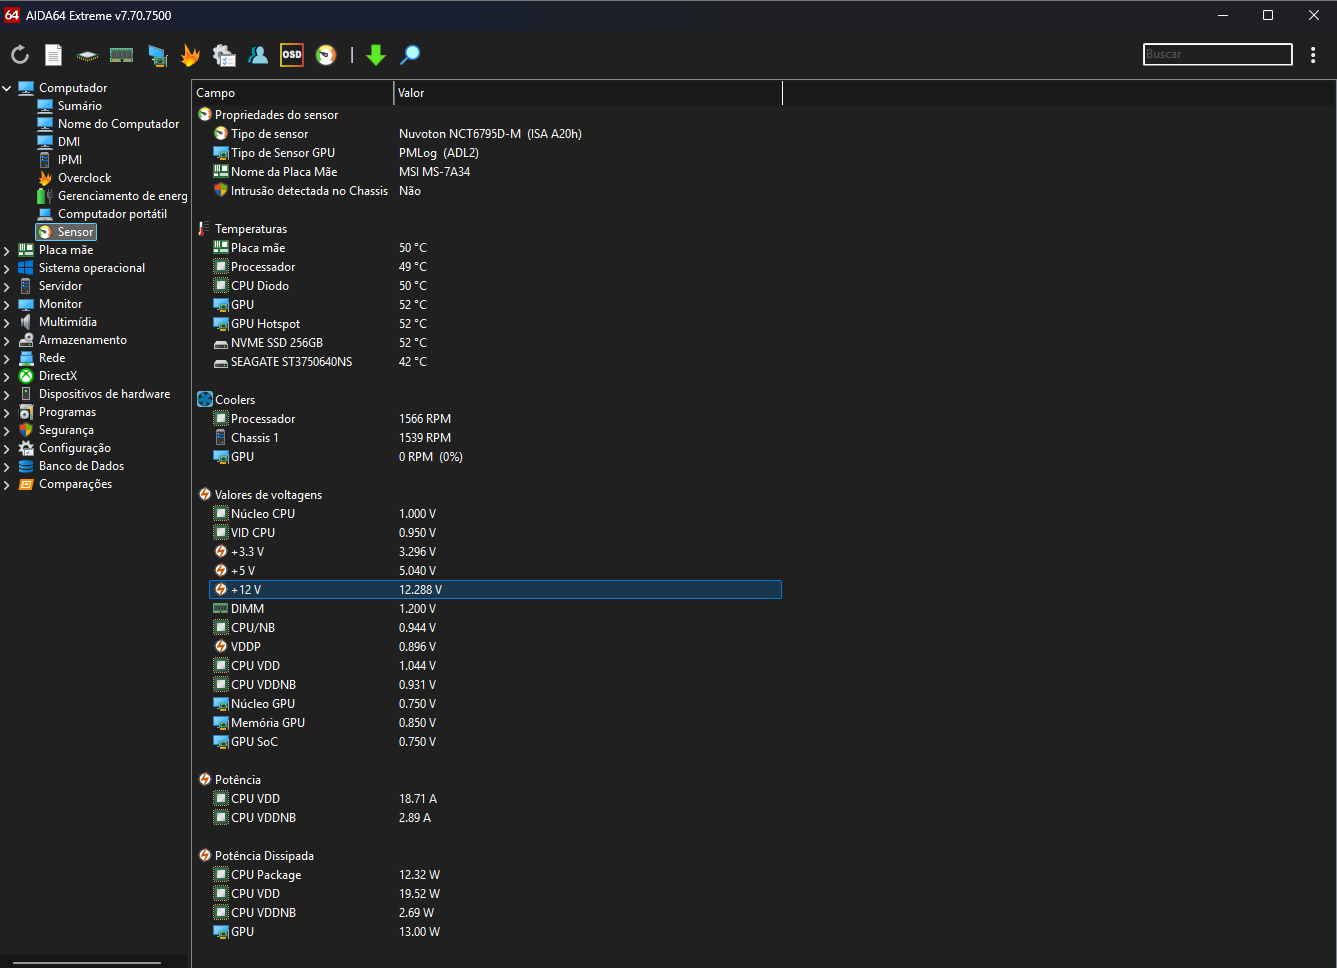Open the Report document icon
Image resolution: width=1337 pixels, height=968 pixels.
click(x=54, y=55)
